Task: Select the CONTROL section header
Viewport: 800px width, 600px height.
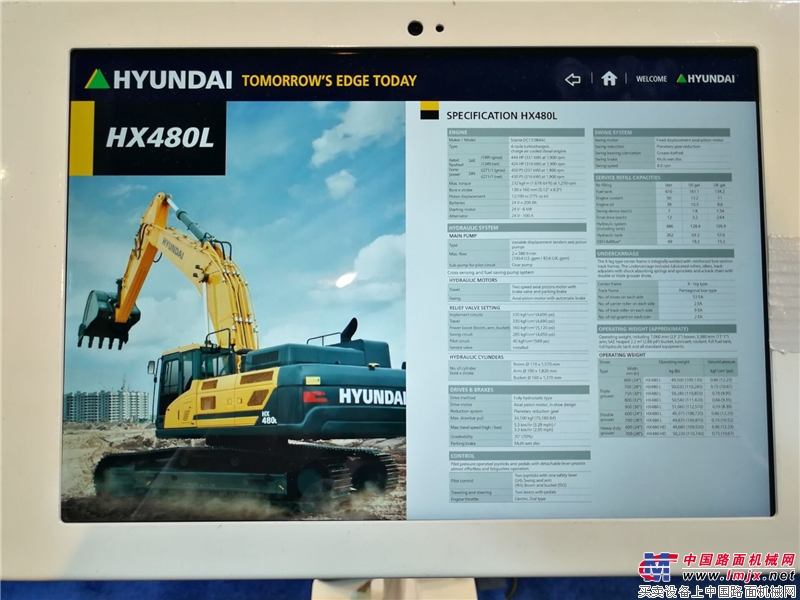Action: (519, 455)
